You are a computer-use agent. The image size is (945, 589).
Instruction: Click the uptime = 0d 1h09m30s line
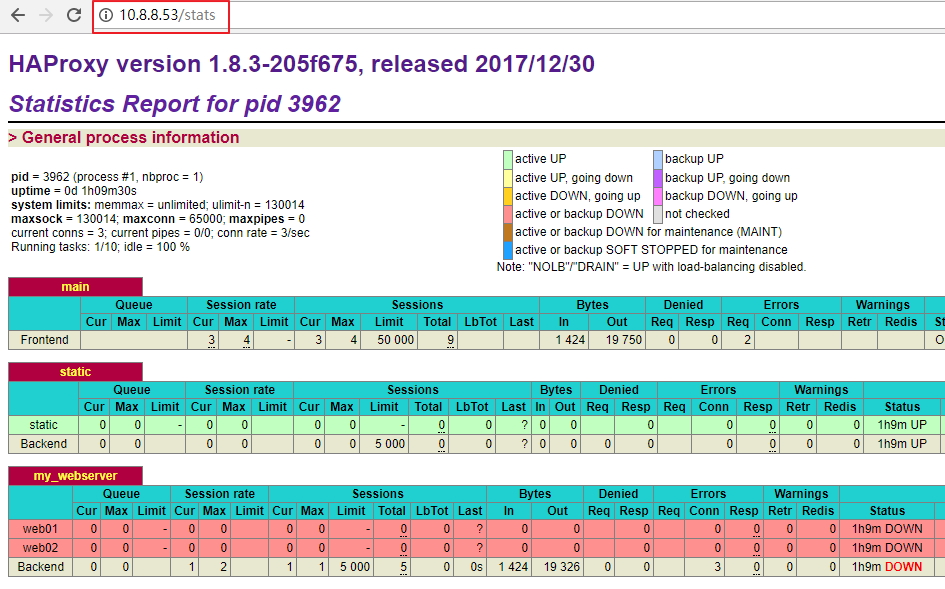tap(74, 191)
